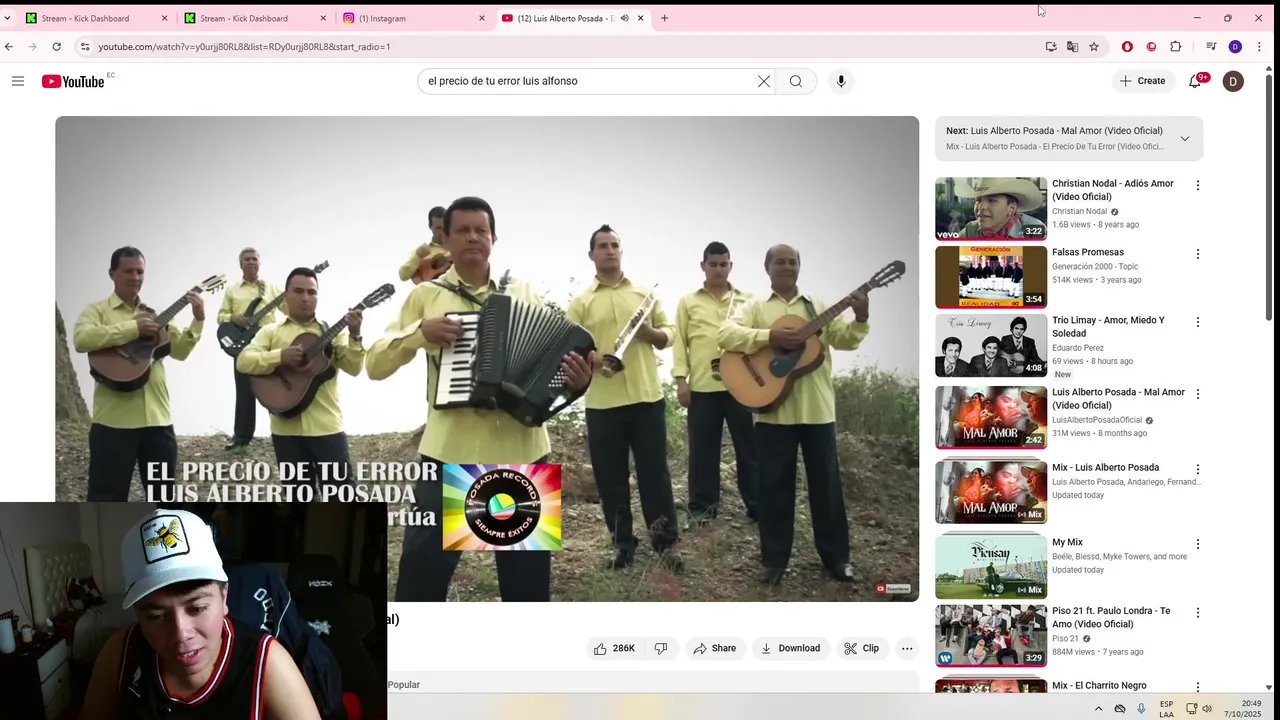1280x720 pixels.
Task: Go to the YouTube home logo
Action: [x=73, y=81]
